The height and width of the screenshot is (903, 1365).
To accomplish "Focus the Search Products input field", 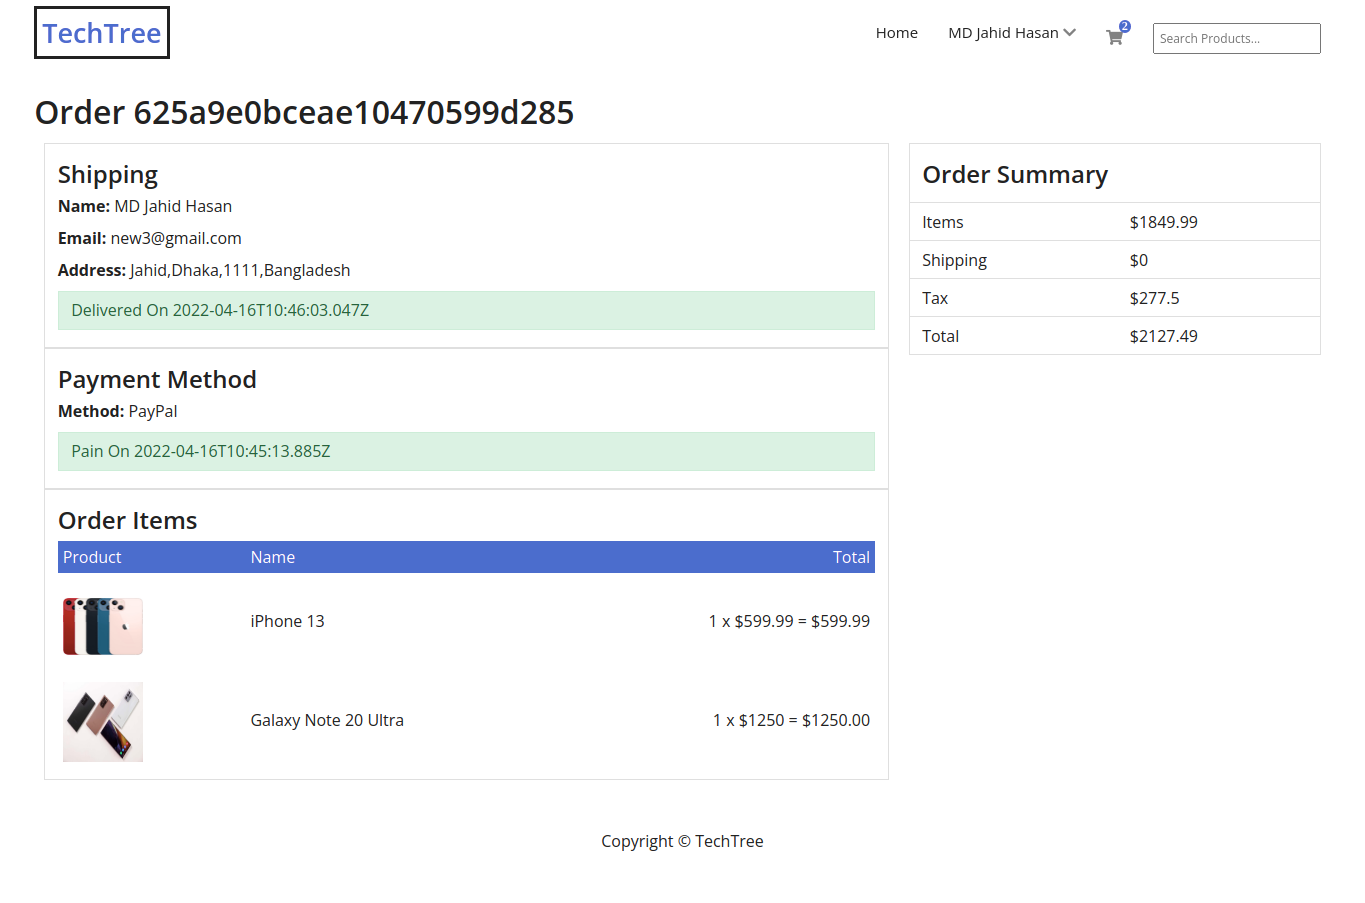I will (x=1236, y=38).
